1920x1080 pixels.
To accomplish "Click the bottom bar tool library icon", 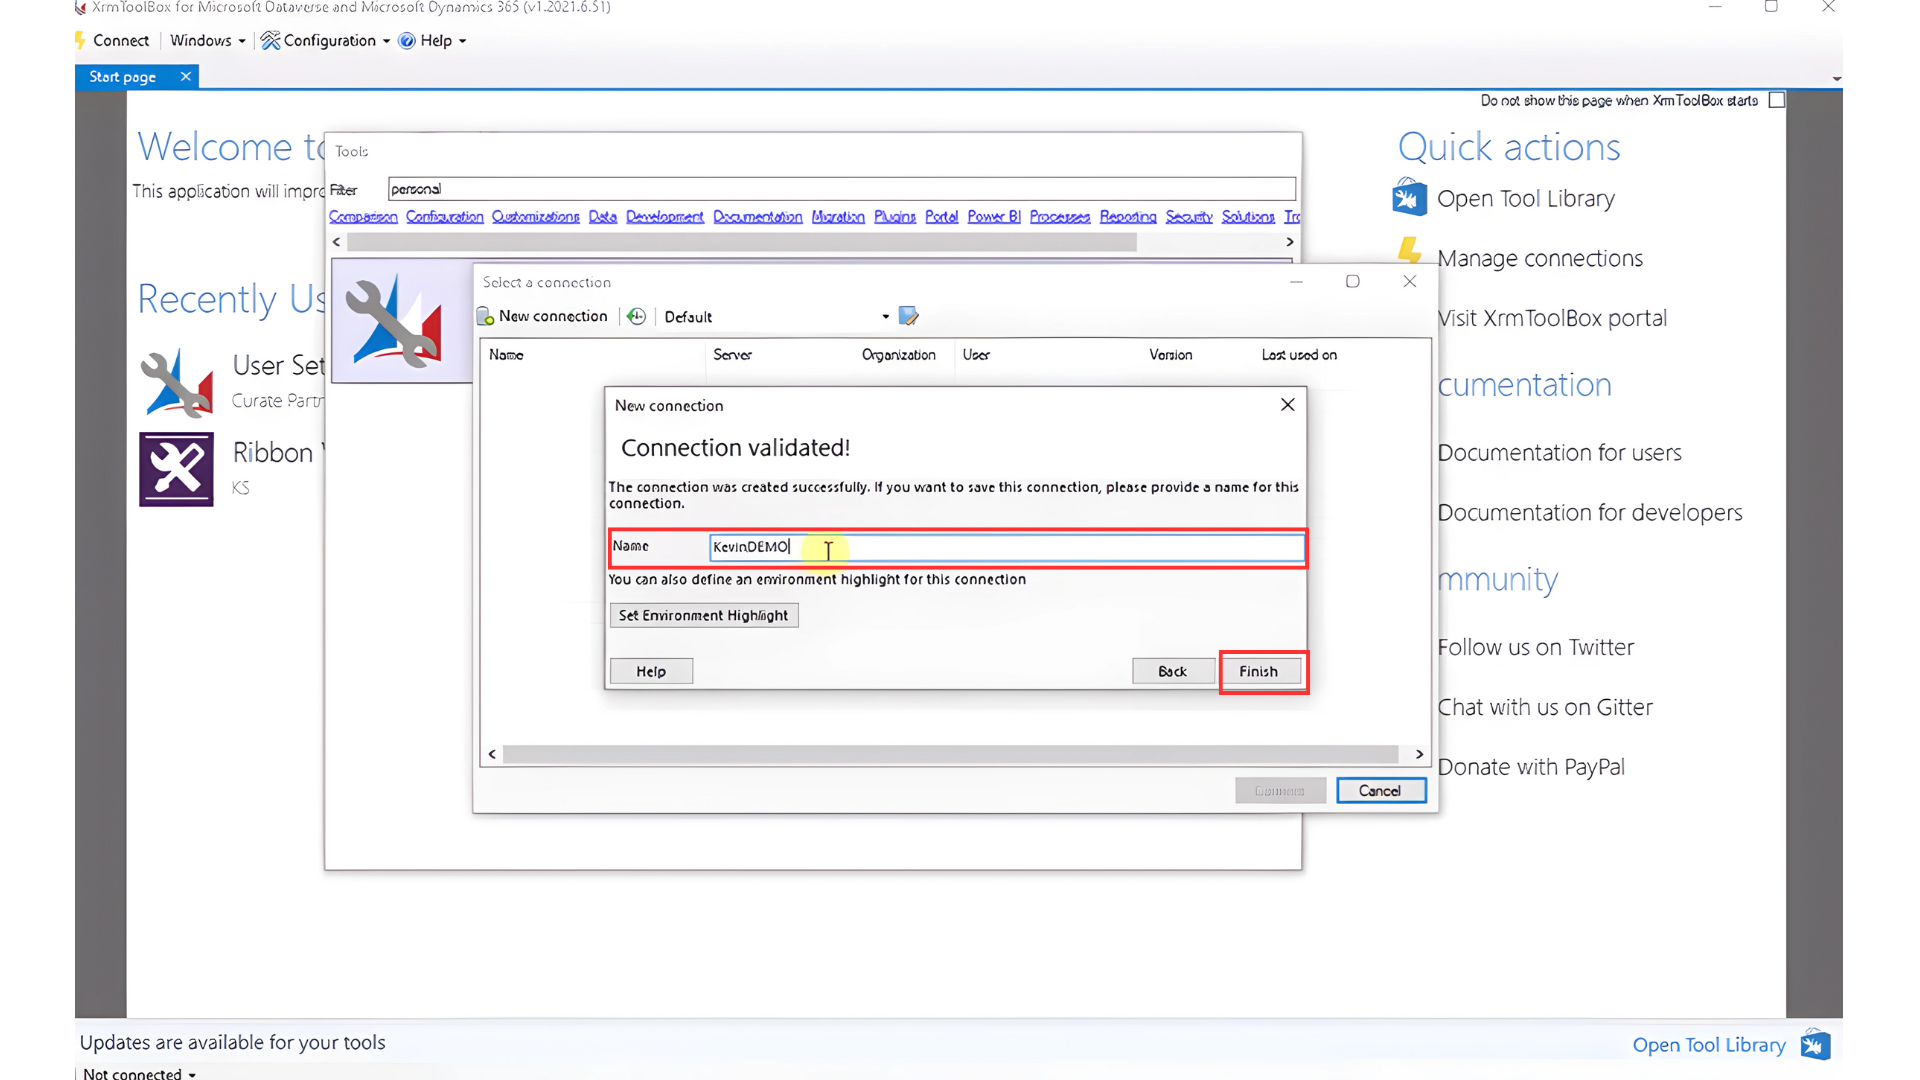I will click(x=1815, y=1045).
